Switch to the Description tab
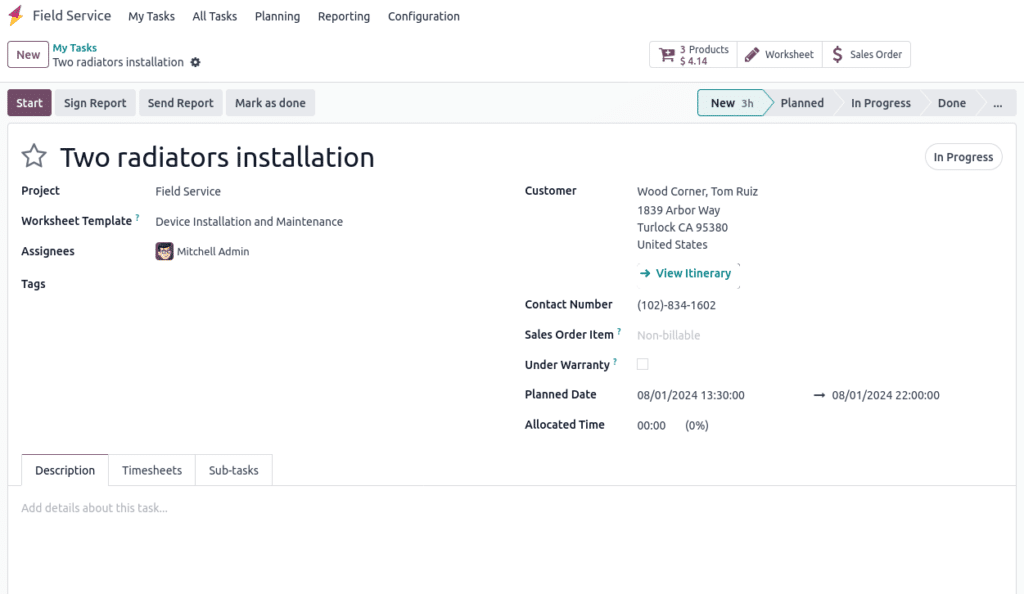The height and width of the screenshot is (594, 1024). point(65,470)
